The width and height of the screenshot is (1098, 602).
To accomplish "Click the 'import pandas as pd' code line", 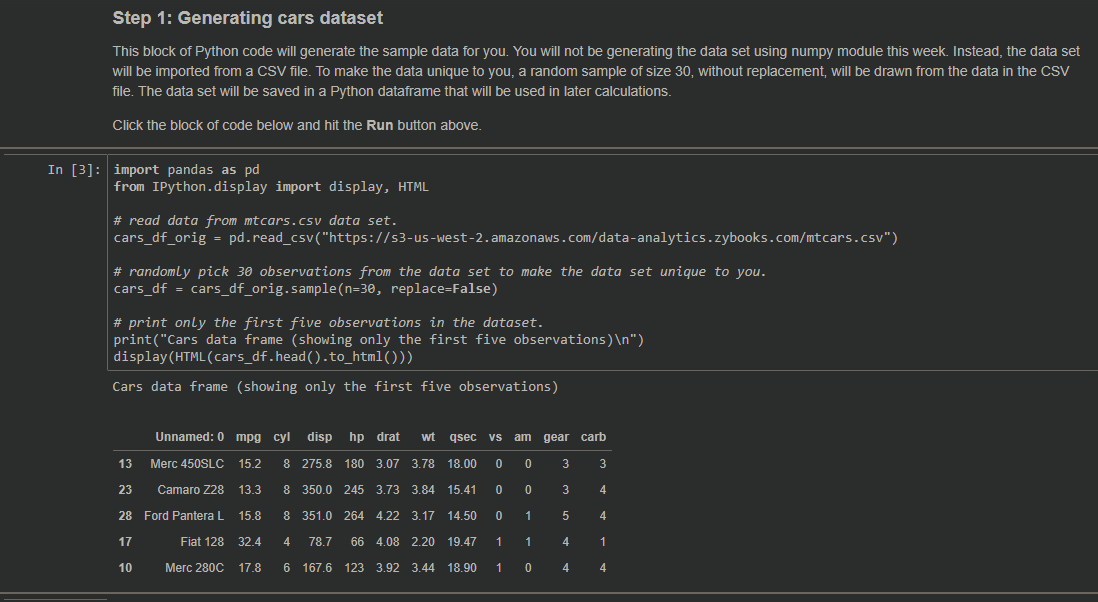I will 186,170.
